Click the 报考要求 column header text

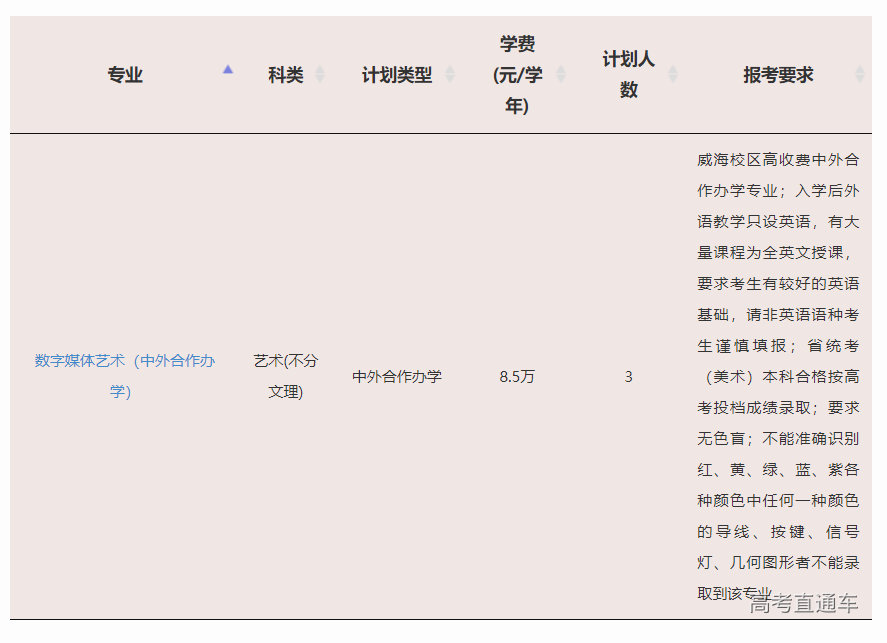click(x=778, y=75)
